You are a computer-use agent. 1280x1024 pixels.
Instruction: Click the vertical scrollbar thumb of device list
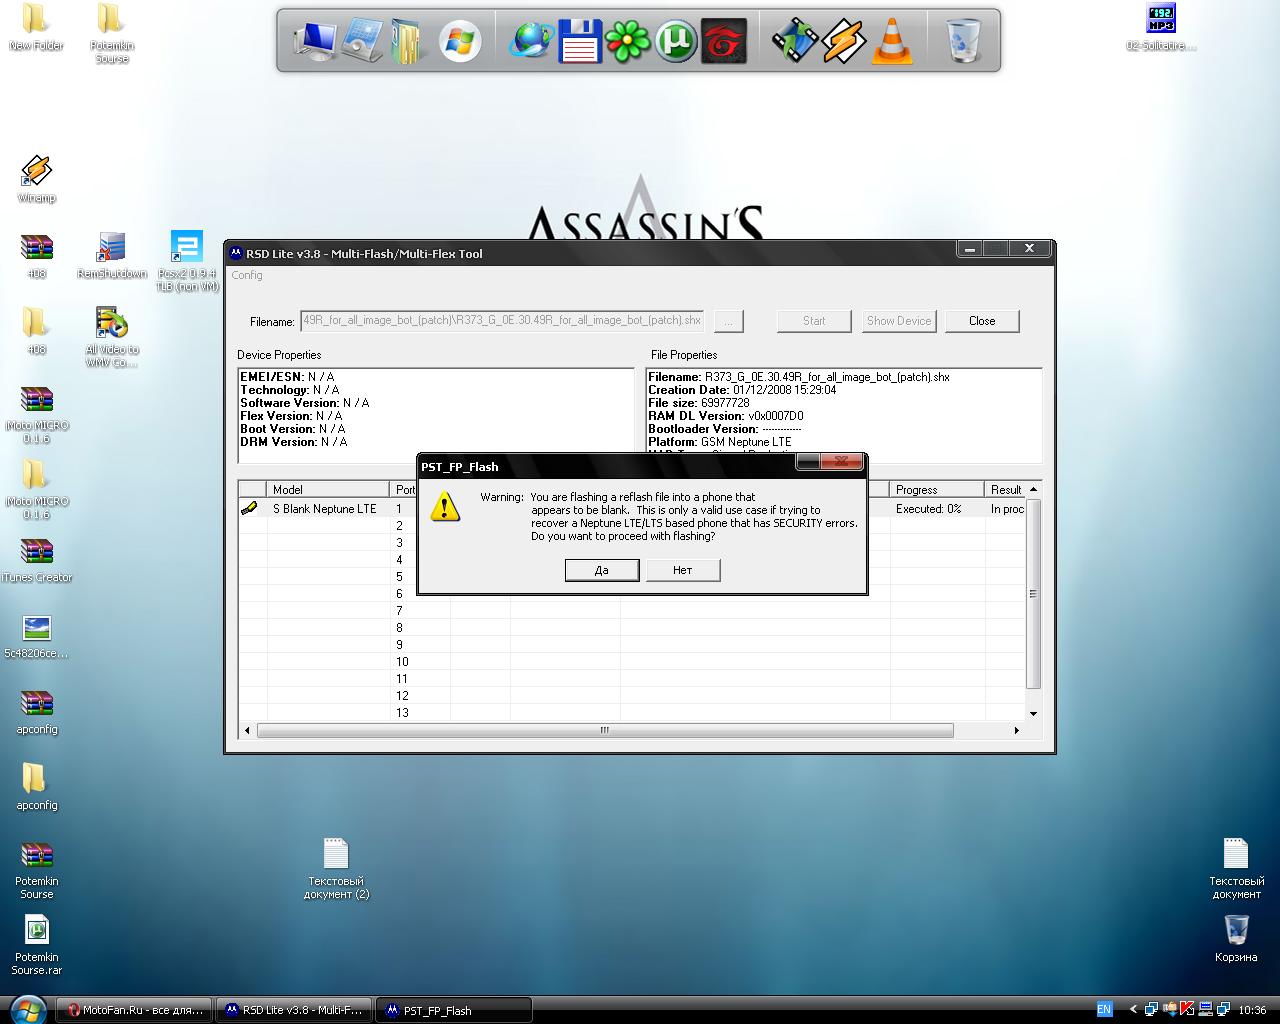click(1033, 593)
